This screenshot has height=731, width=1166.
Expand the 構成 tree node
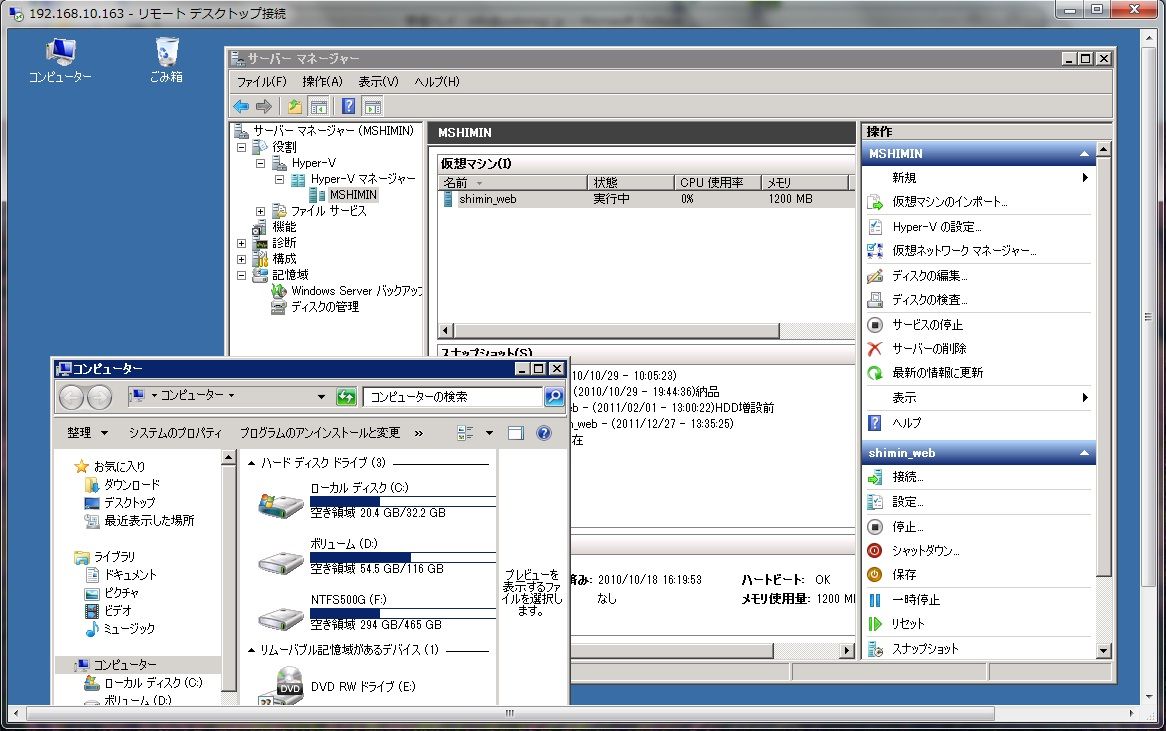[242, 260]
